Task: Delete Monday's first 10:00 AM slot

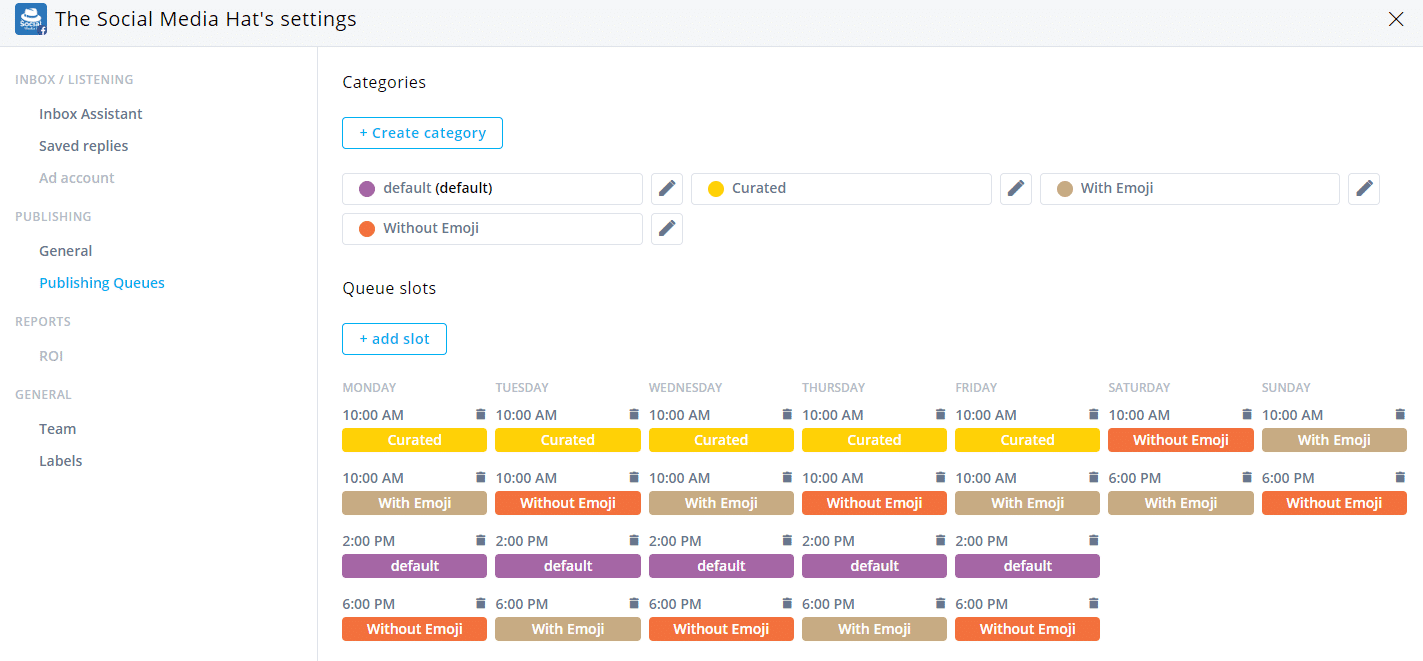Action: 480,414
